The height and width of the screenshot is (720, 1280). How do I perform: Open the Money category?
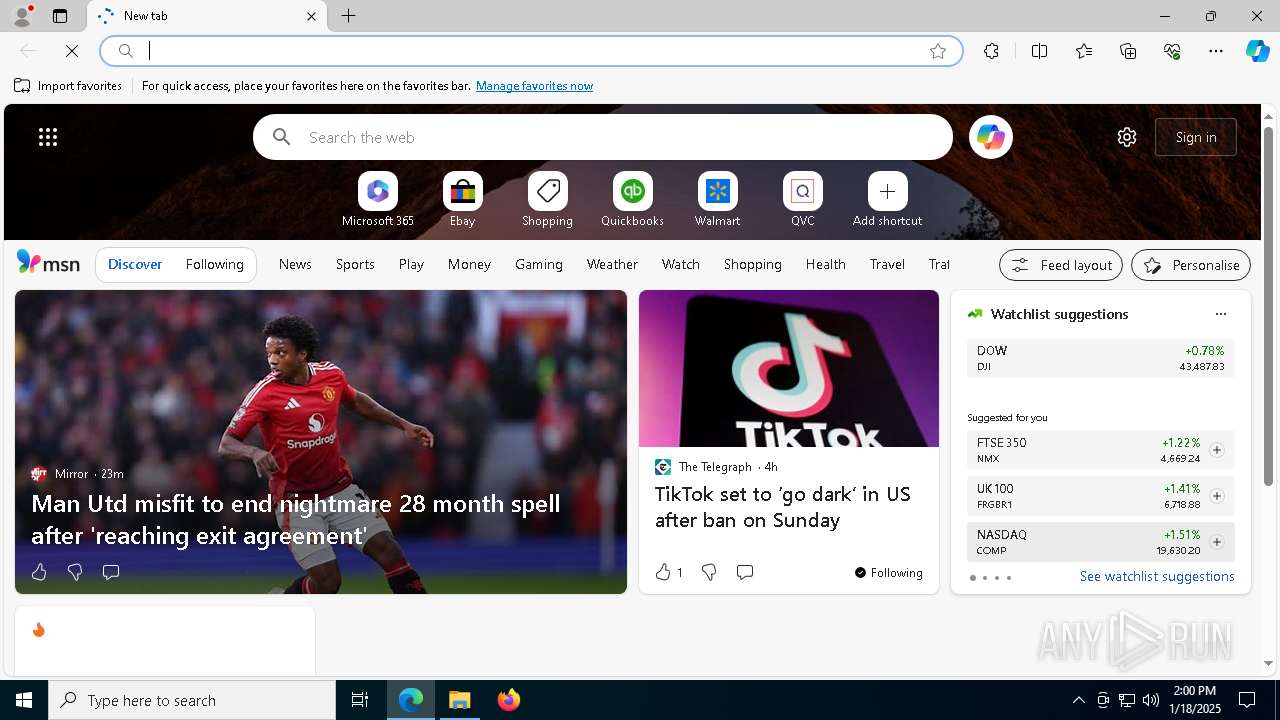469,264
